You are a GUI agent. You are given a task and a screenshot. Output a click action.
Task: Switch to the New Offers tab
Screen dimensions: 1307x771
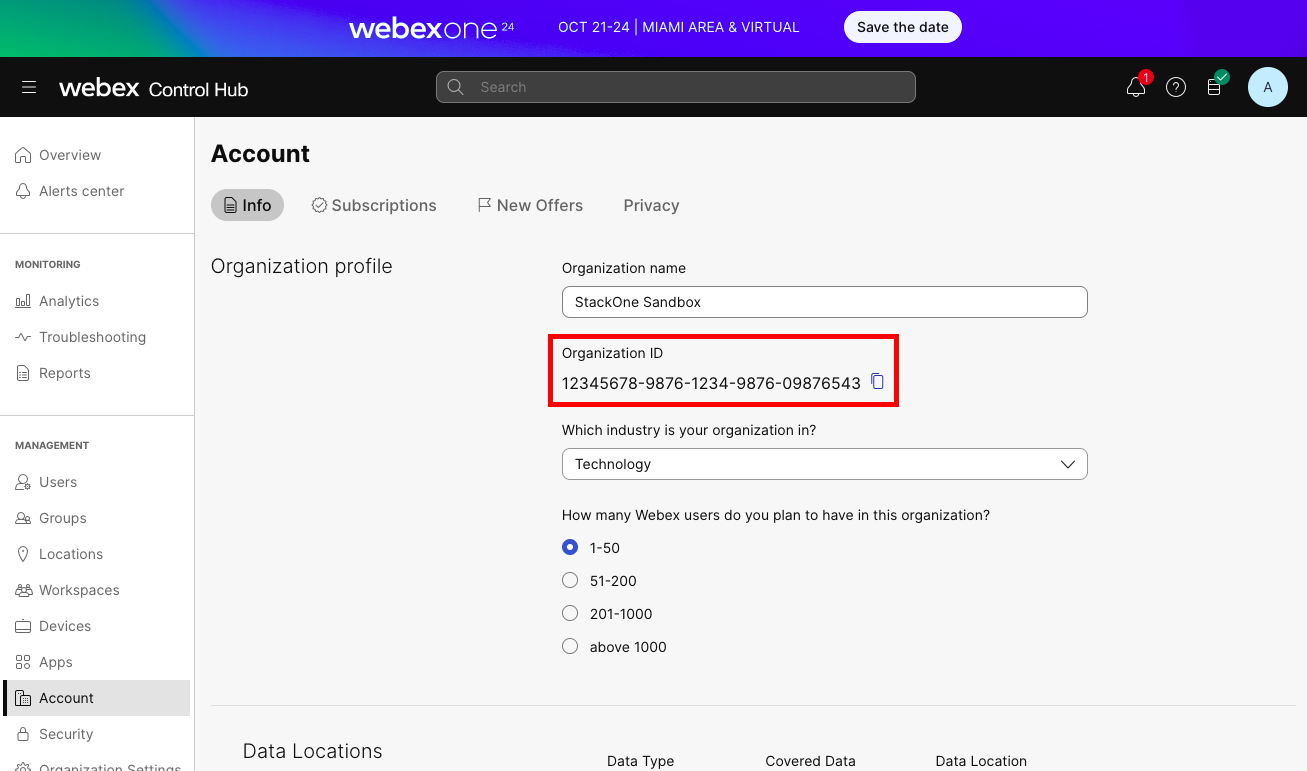(530, 205)
